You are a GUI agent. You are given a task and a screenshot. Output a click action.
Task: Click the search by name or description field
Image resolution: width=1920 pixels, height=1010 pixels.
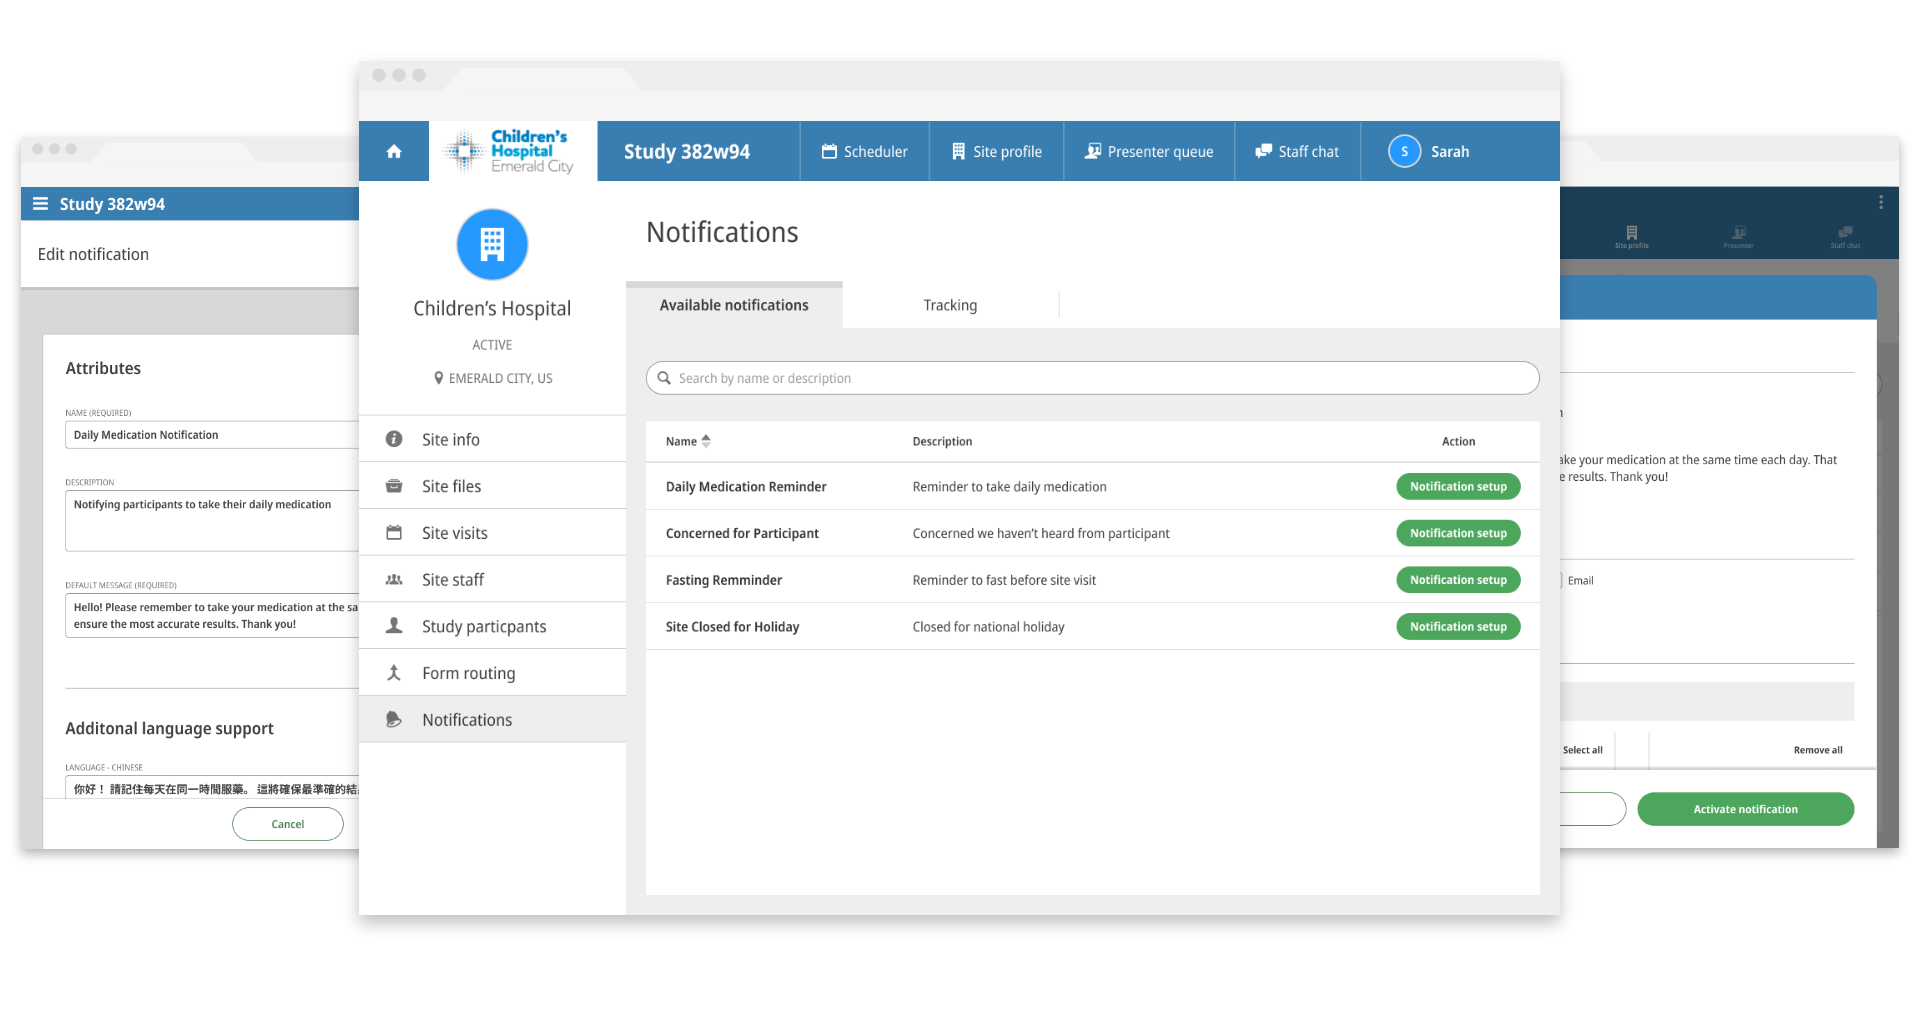click(1092, 378)
